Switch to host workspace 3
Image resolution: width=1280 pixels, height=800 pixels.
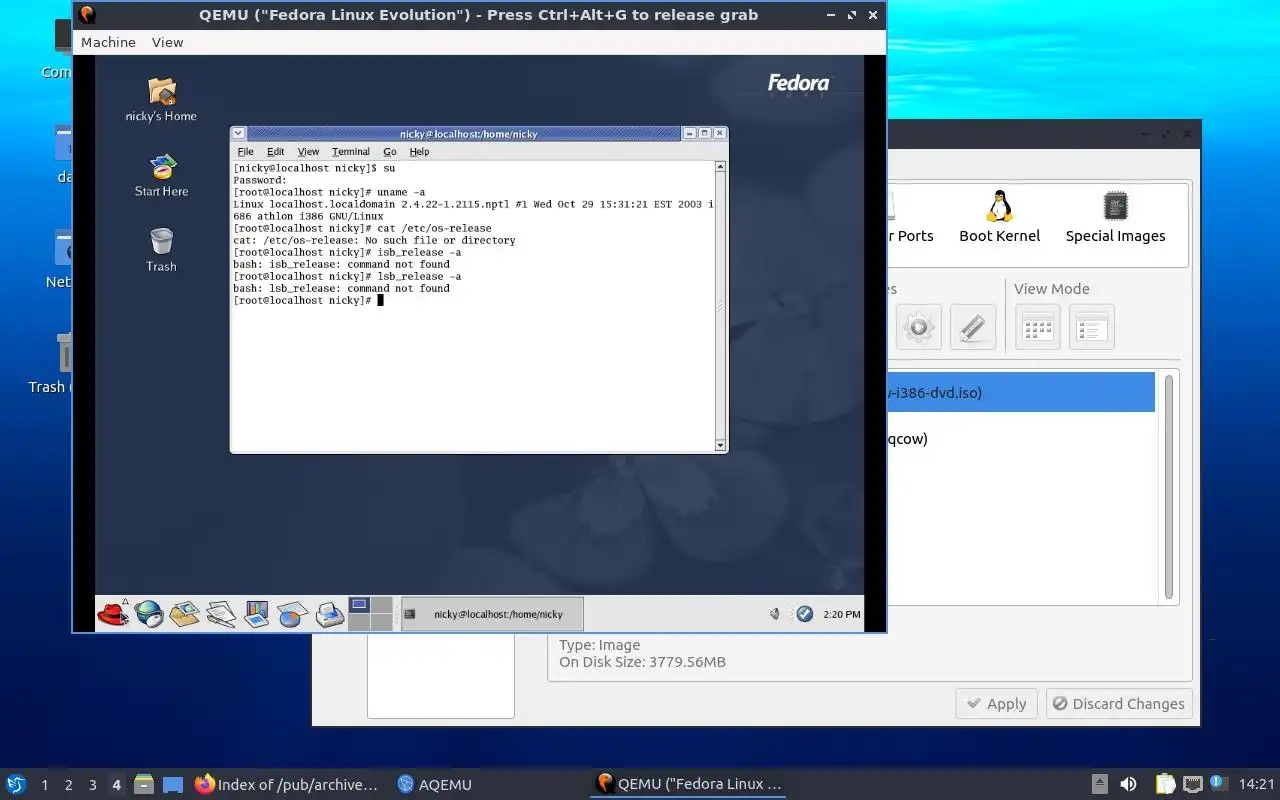(92, 785)
